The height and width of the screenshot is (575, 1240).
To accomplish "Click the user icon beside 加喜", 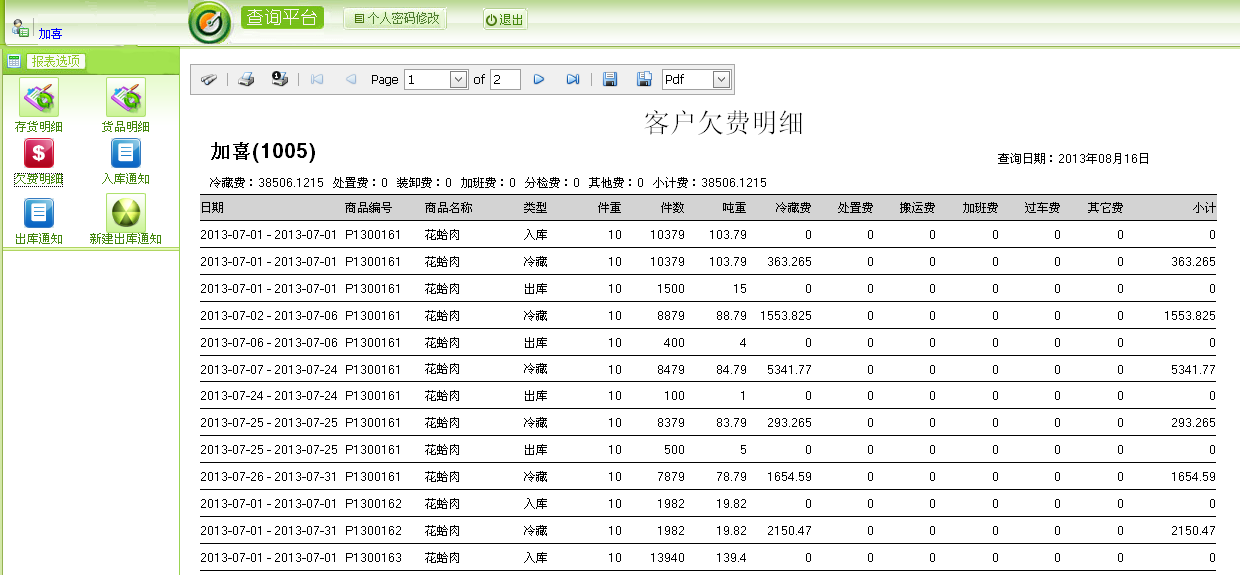I will (x=20, y=28).
